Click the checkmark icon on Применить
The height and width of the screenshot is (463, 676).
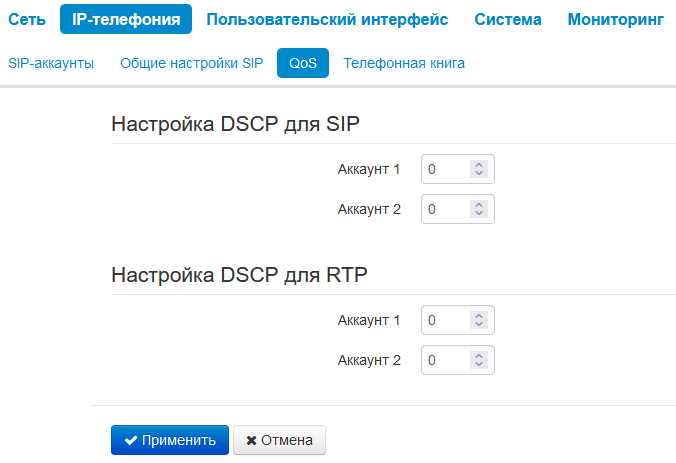[131, 440]
